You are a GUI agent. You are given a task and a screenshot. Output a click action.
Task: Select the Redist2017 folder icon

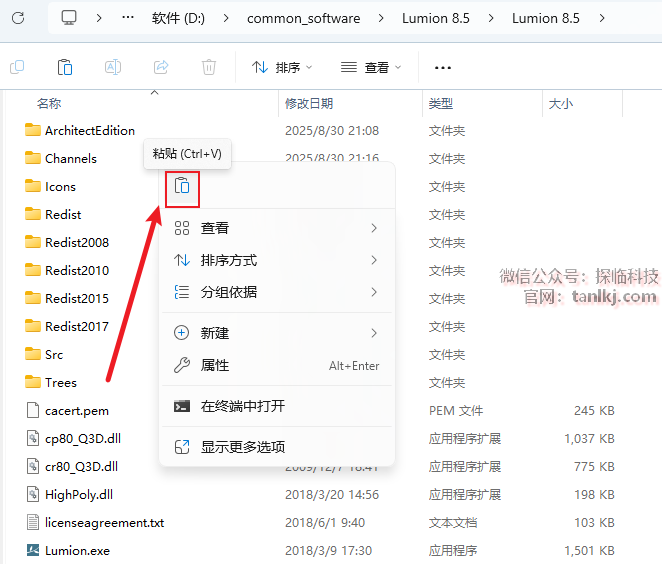pos(33,326)
